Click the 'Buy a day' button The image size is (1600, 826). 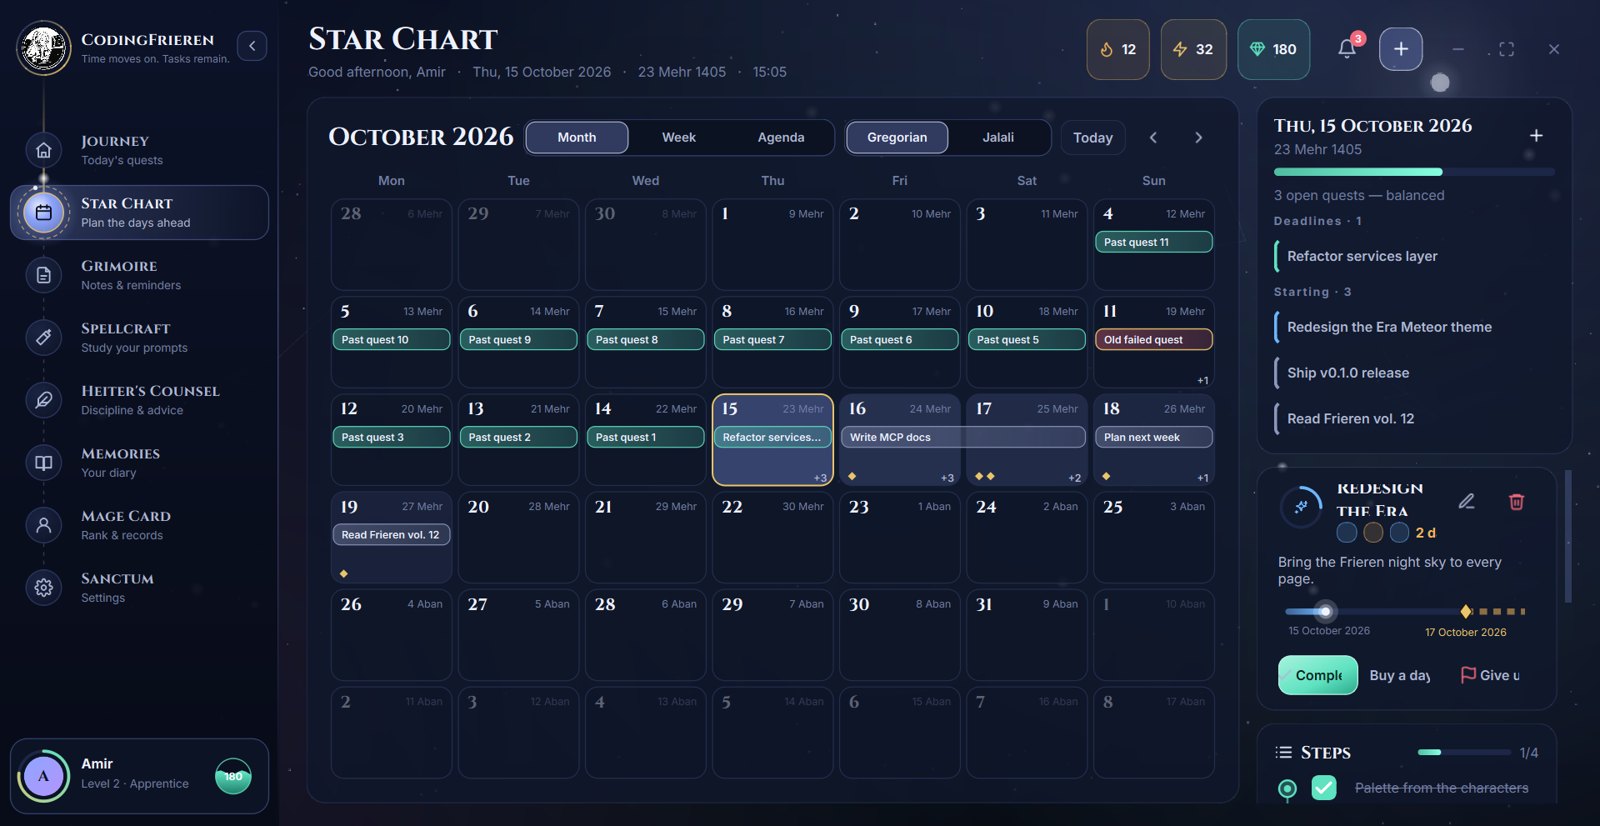(x=1400, y=675)
